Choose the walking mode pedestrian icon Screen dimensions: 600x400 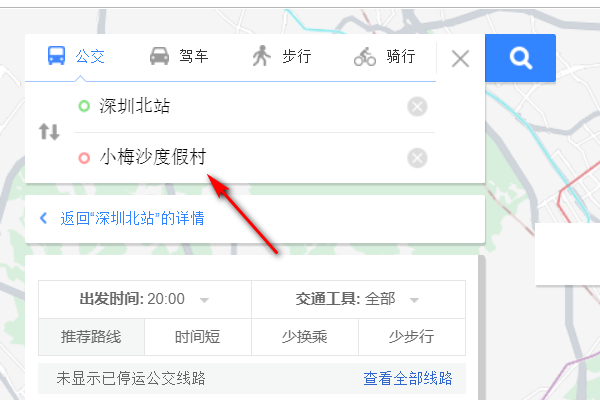tap(262, 56)
